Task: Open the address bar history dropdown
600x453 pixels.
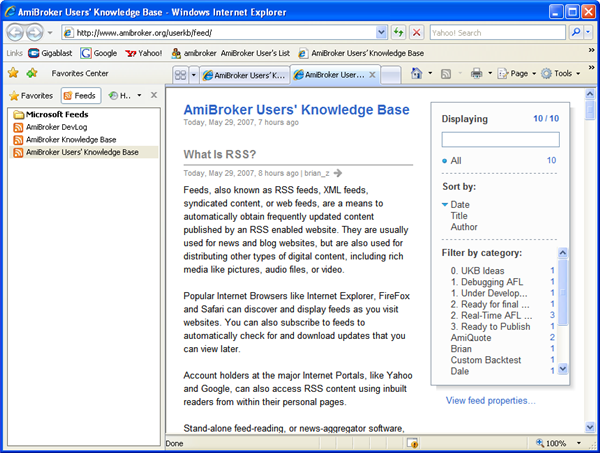Action: click(381, 32)
